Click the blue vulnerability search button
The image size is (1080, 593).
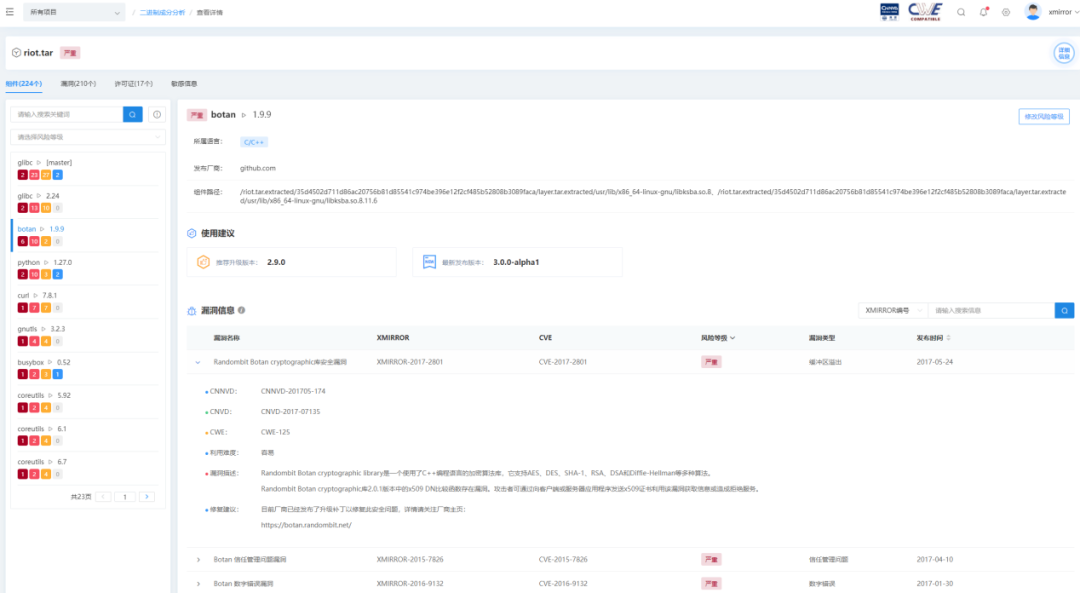point(1064,311)
